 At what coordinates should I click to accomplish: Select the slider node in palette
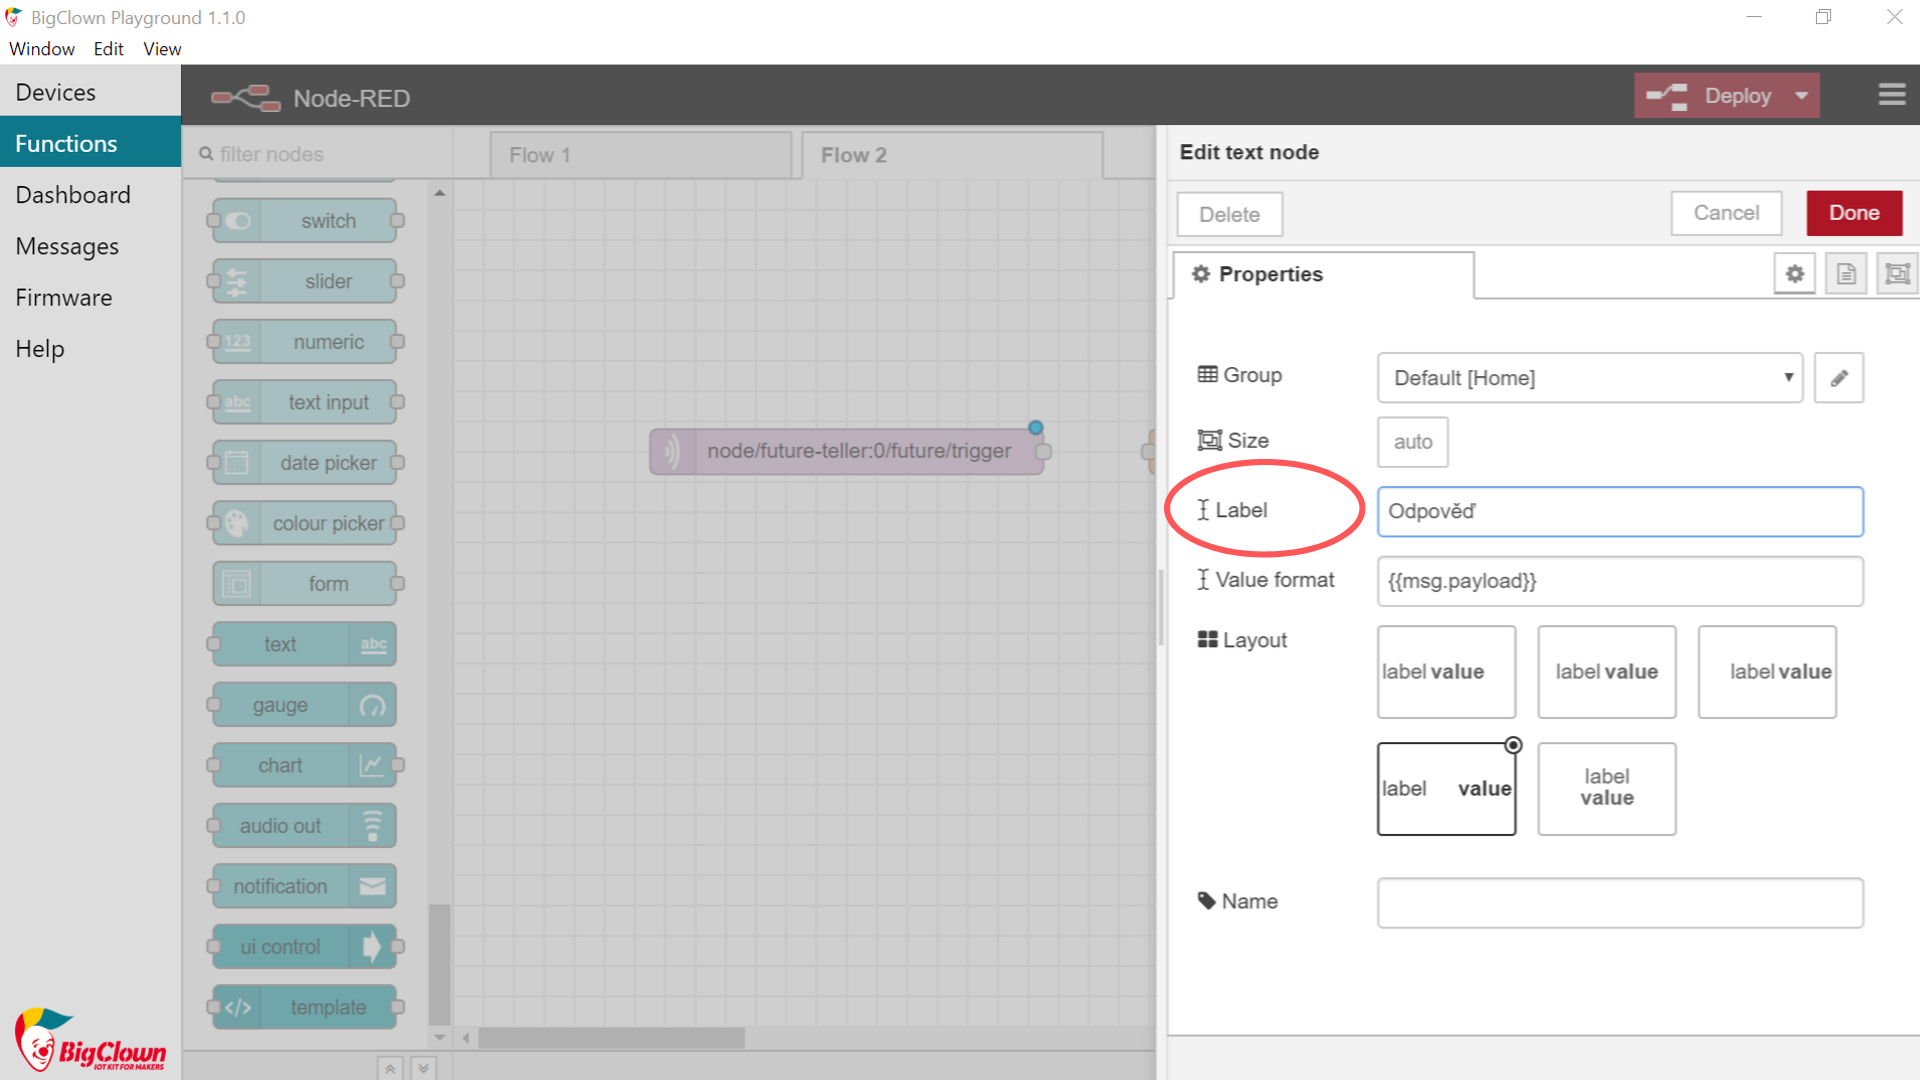pyautogui.click(x=305, y=282)
